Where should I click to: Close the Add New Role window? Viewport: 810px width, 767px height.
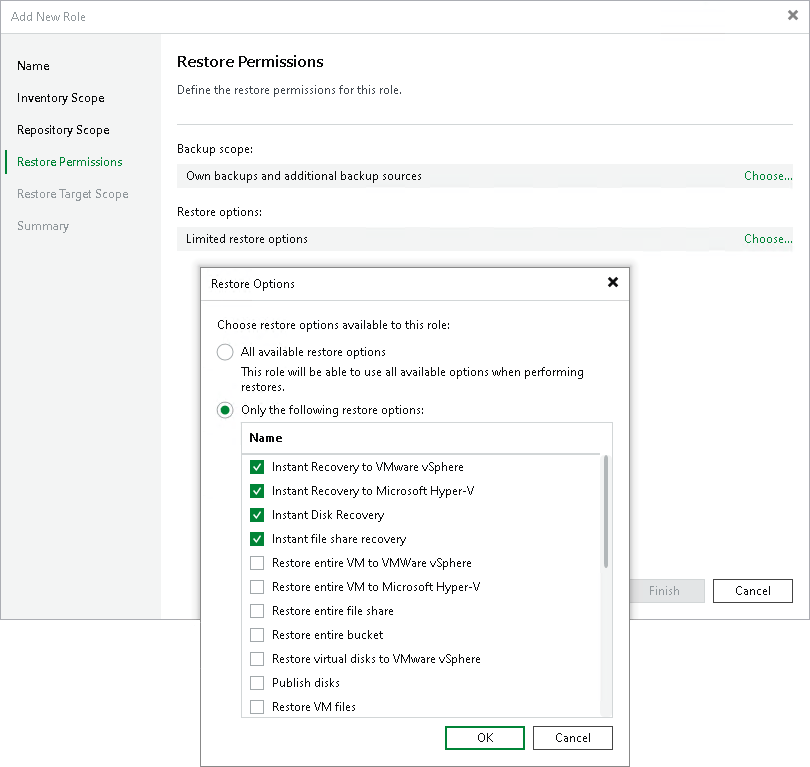[793, 16]
